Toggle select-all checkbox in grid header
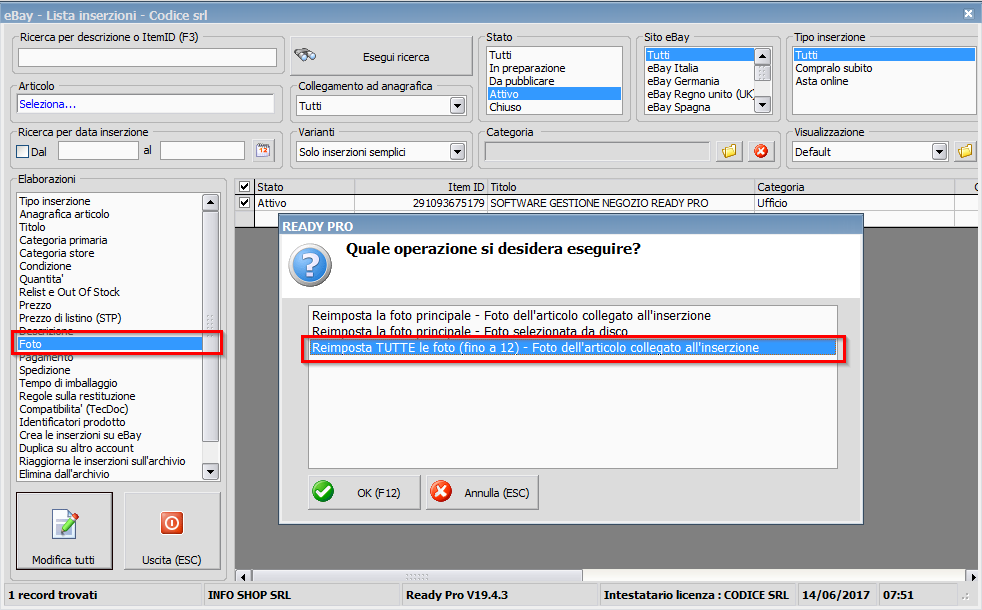 (245, 187)
